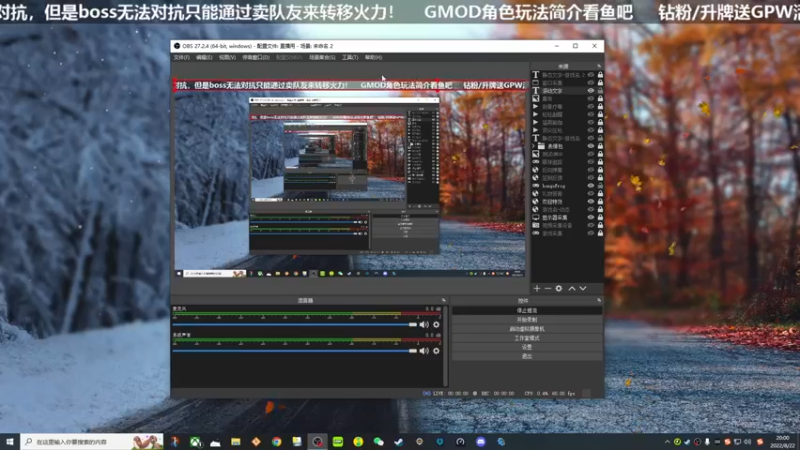Hide the 滚动文字 source via eye icon
800x450 pixels.
coord(591,91)
